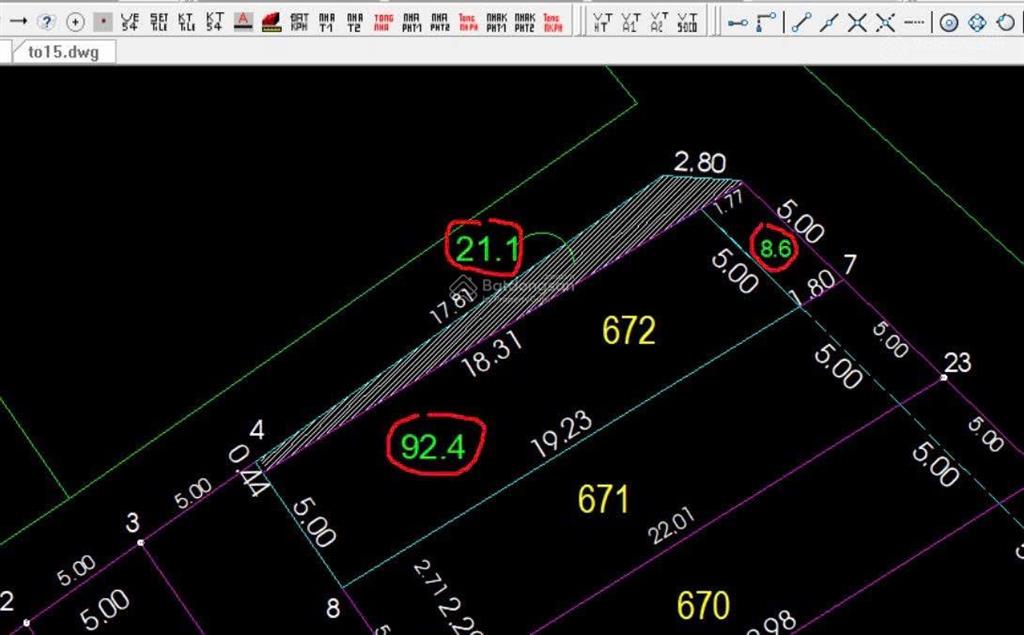Enable Snap to Midpoint icon
The width and height of the screenshot is (1024, 635).
point(829,23)
